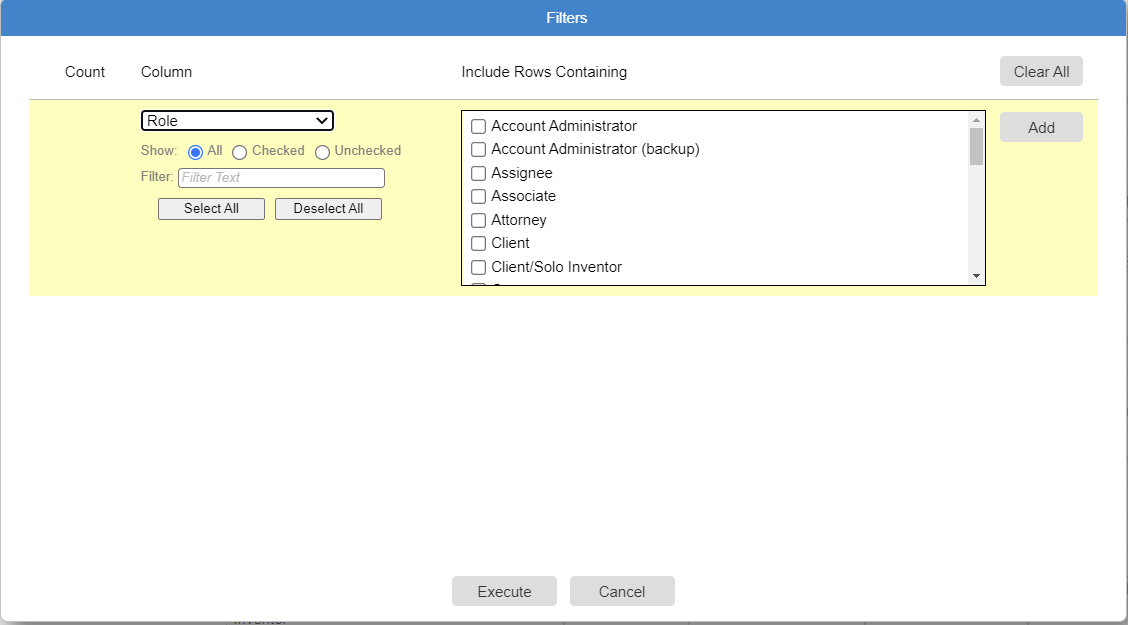Click the Clear All button

tap(1041, 71)
